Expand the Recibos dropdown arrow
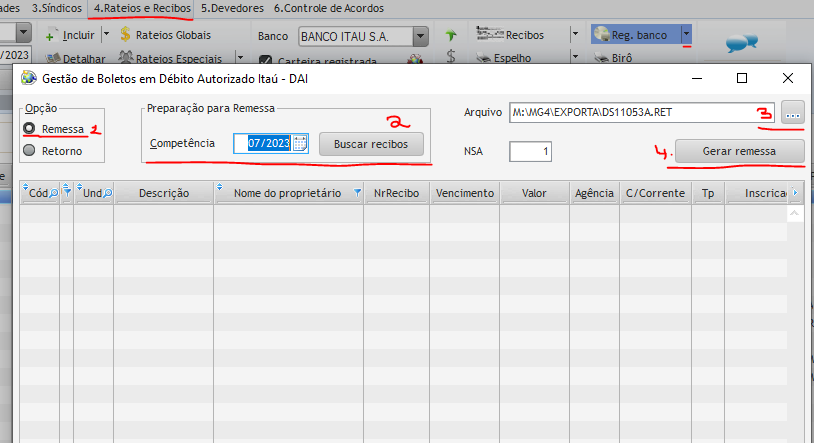814x443 pixels. click(575, 35)
